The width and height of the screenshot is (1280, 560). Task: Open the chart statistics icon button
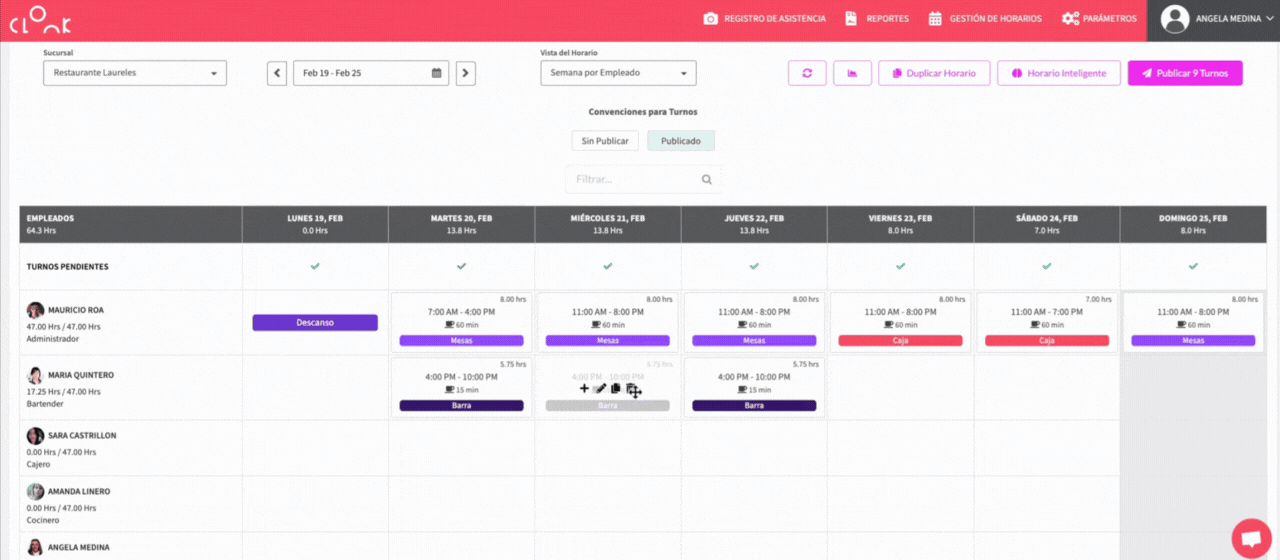[x=852, y=73]
